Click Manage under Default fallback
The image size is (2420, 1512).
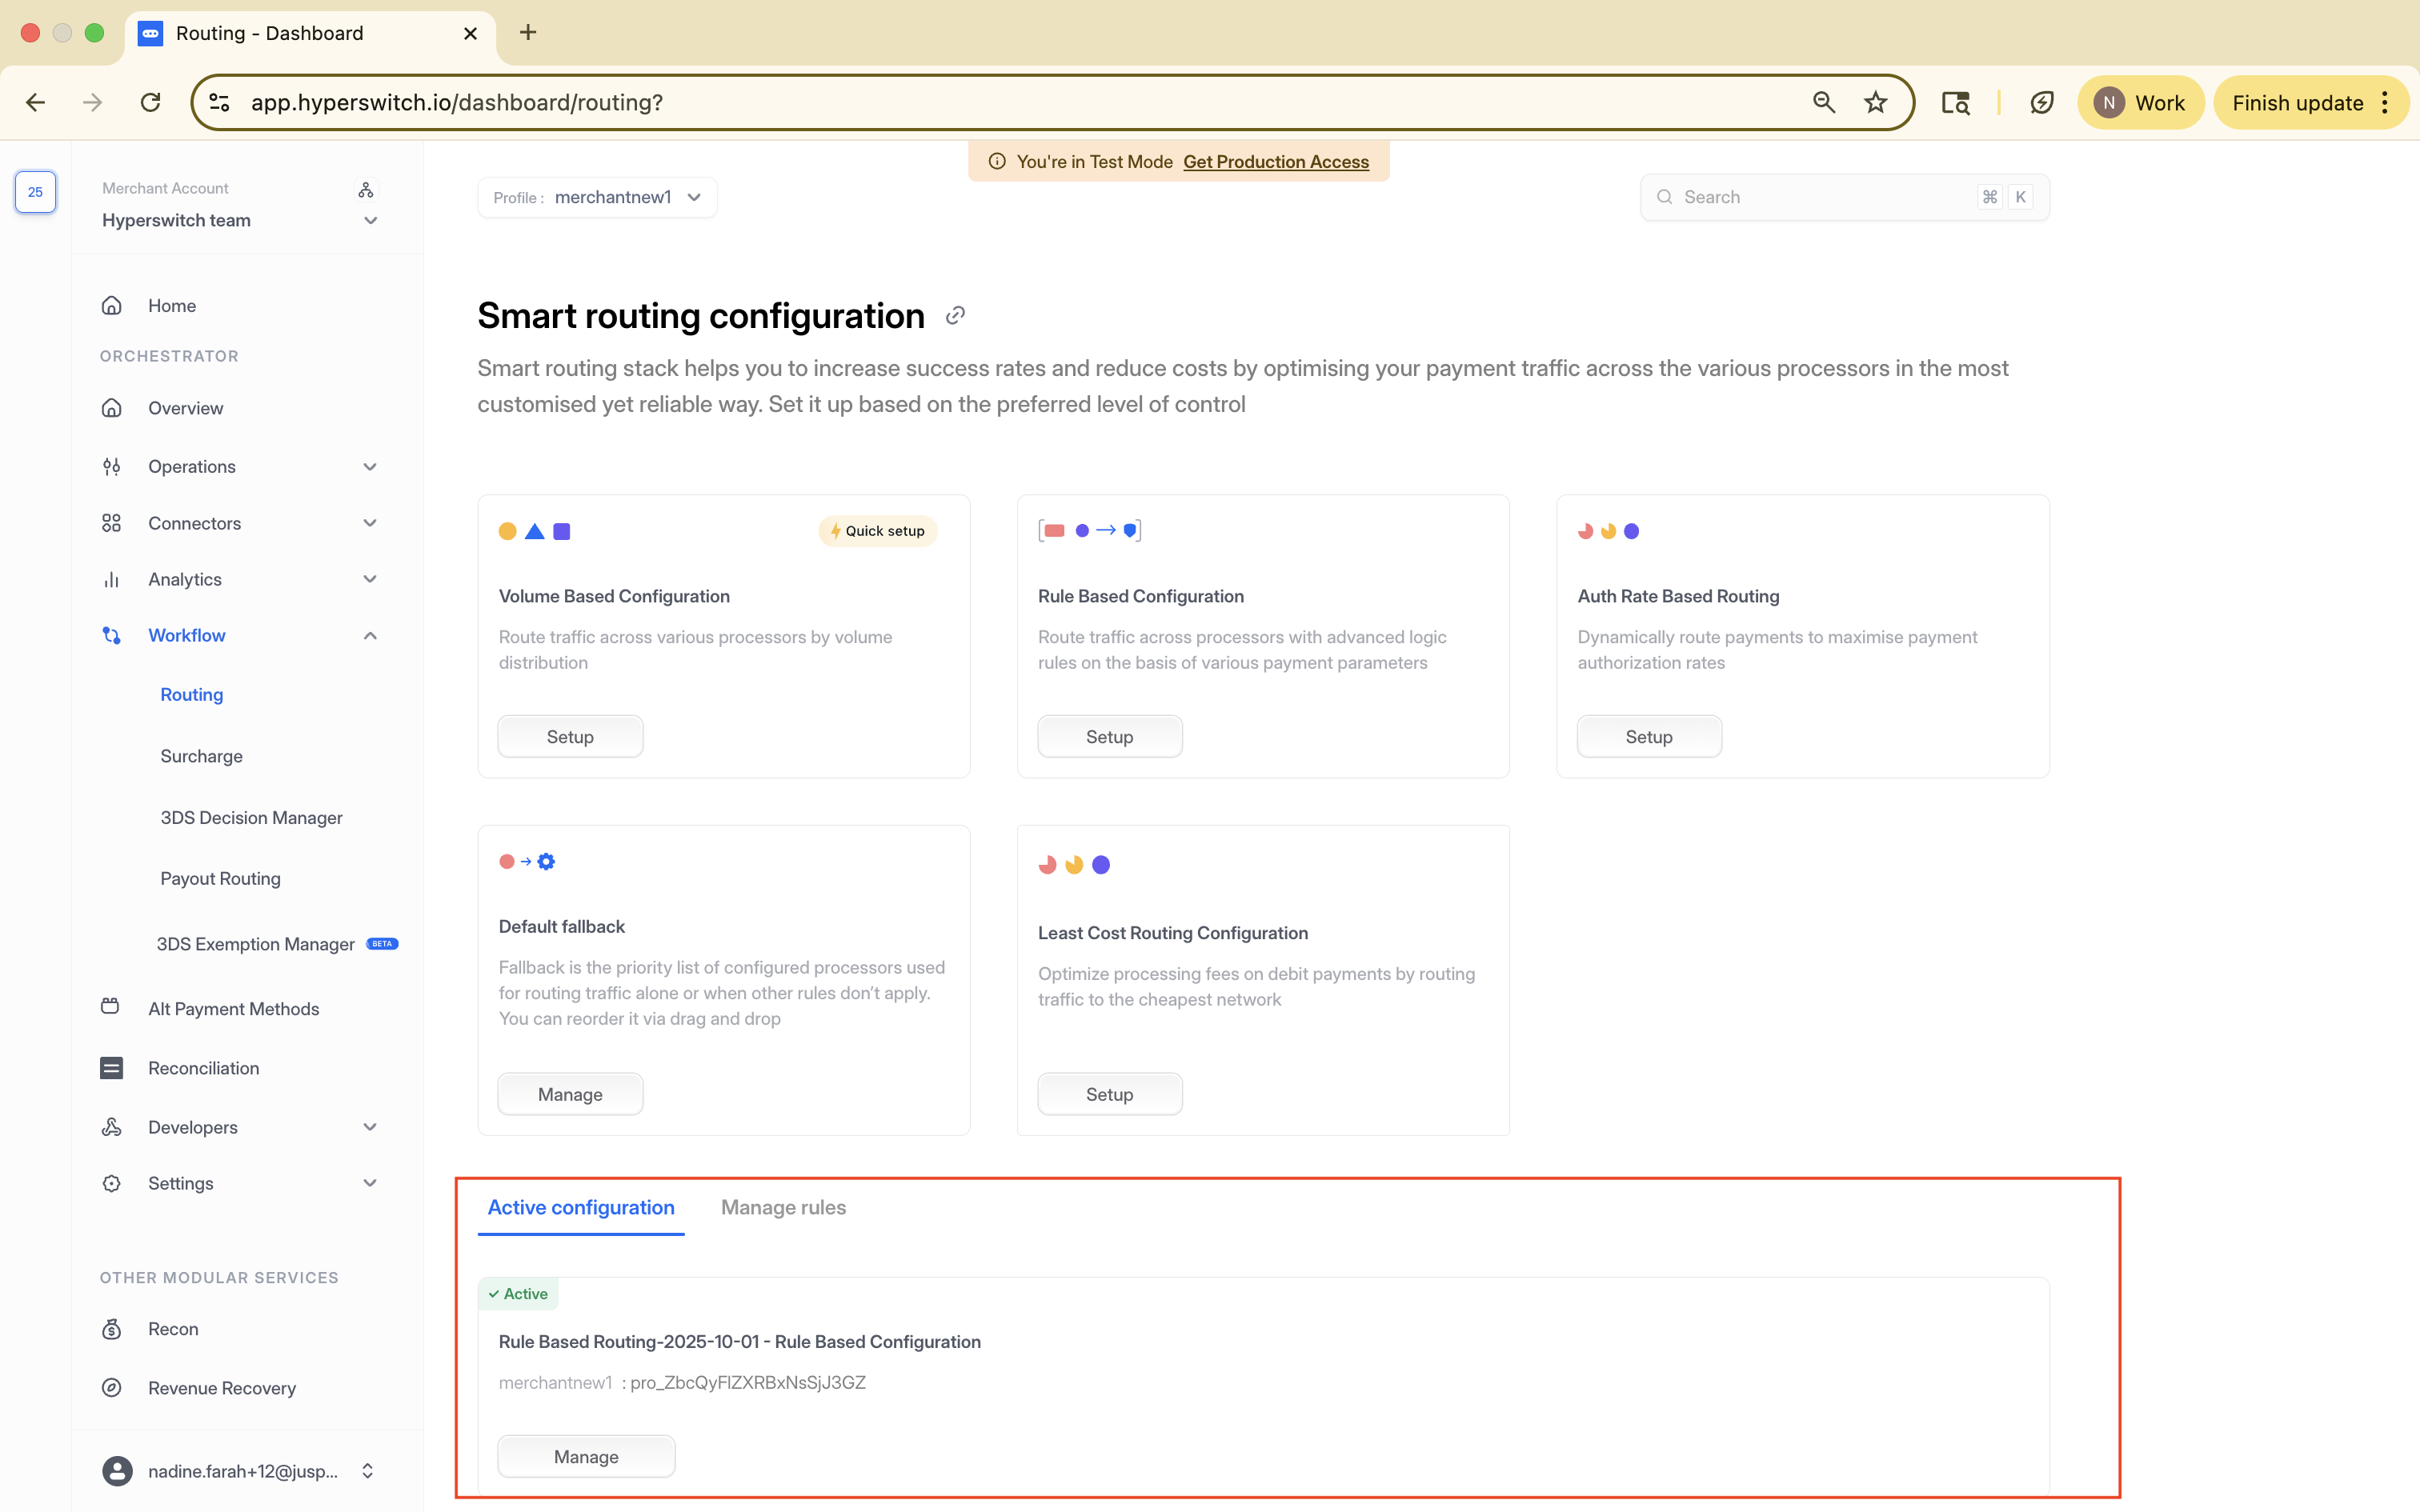[x=570, y=1094]
